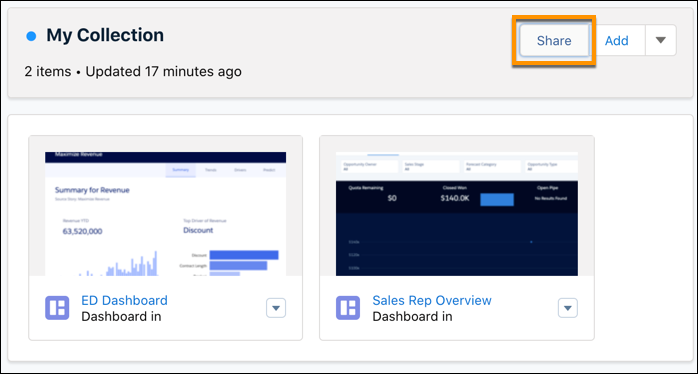Viewport: 698px width, 374px height.
Task: Click the Share button
Action: pos(554,41)
